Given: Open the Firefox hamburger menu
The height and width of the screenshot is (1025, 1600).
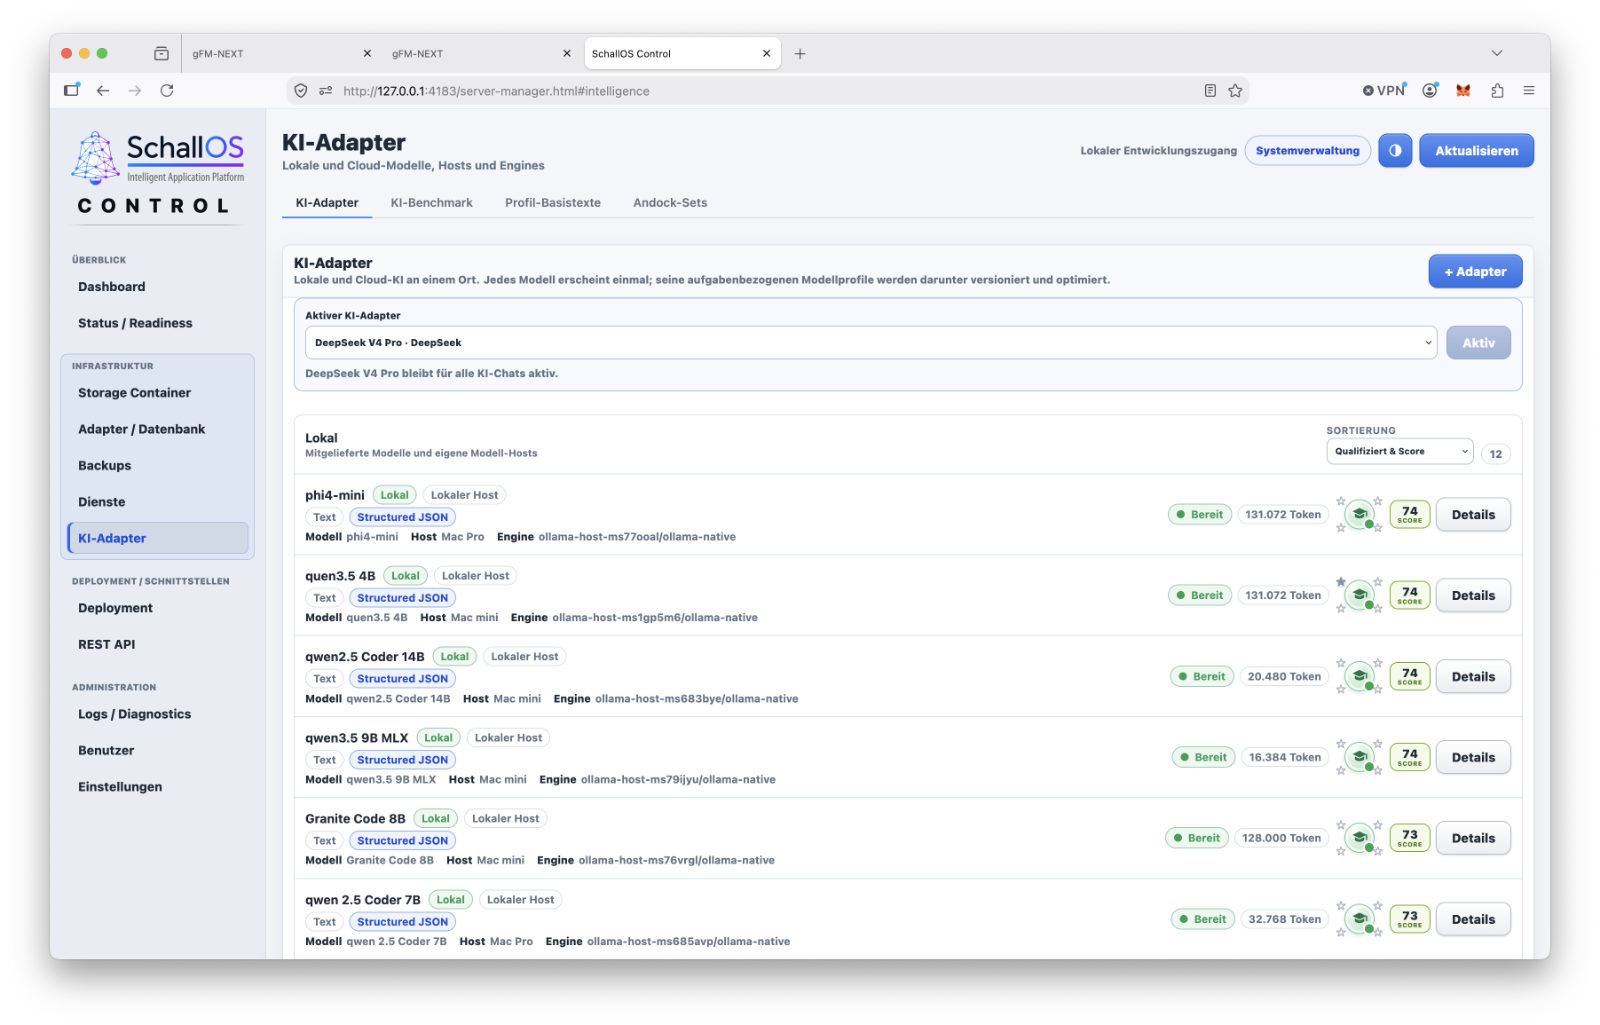Looking at the screenshot, I should (1529, 90).
